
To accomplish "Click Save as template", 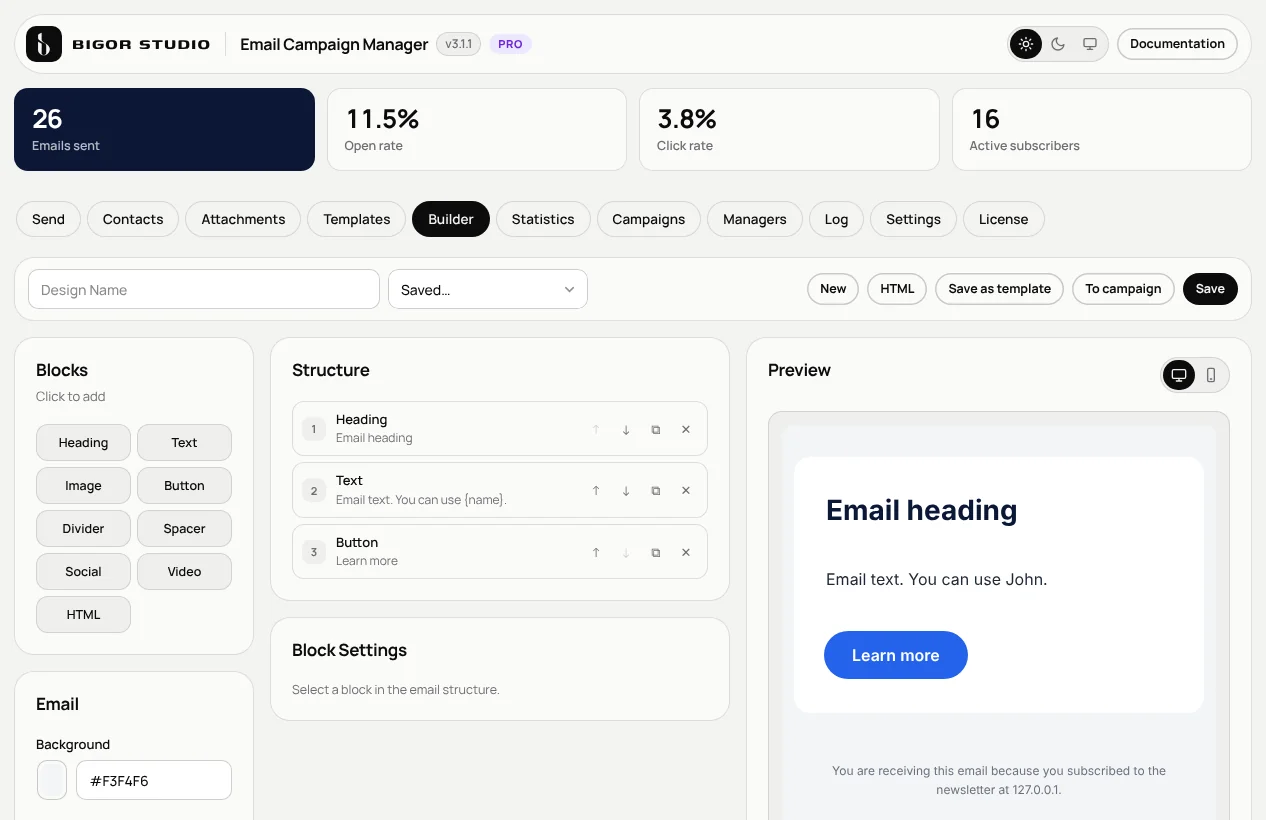I will coord(999,289).
